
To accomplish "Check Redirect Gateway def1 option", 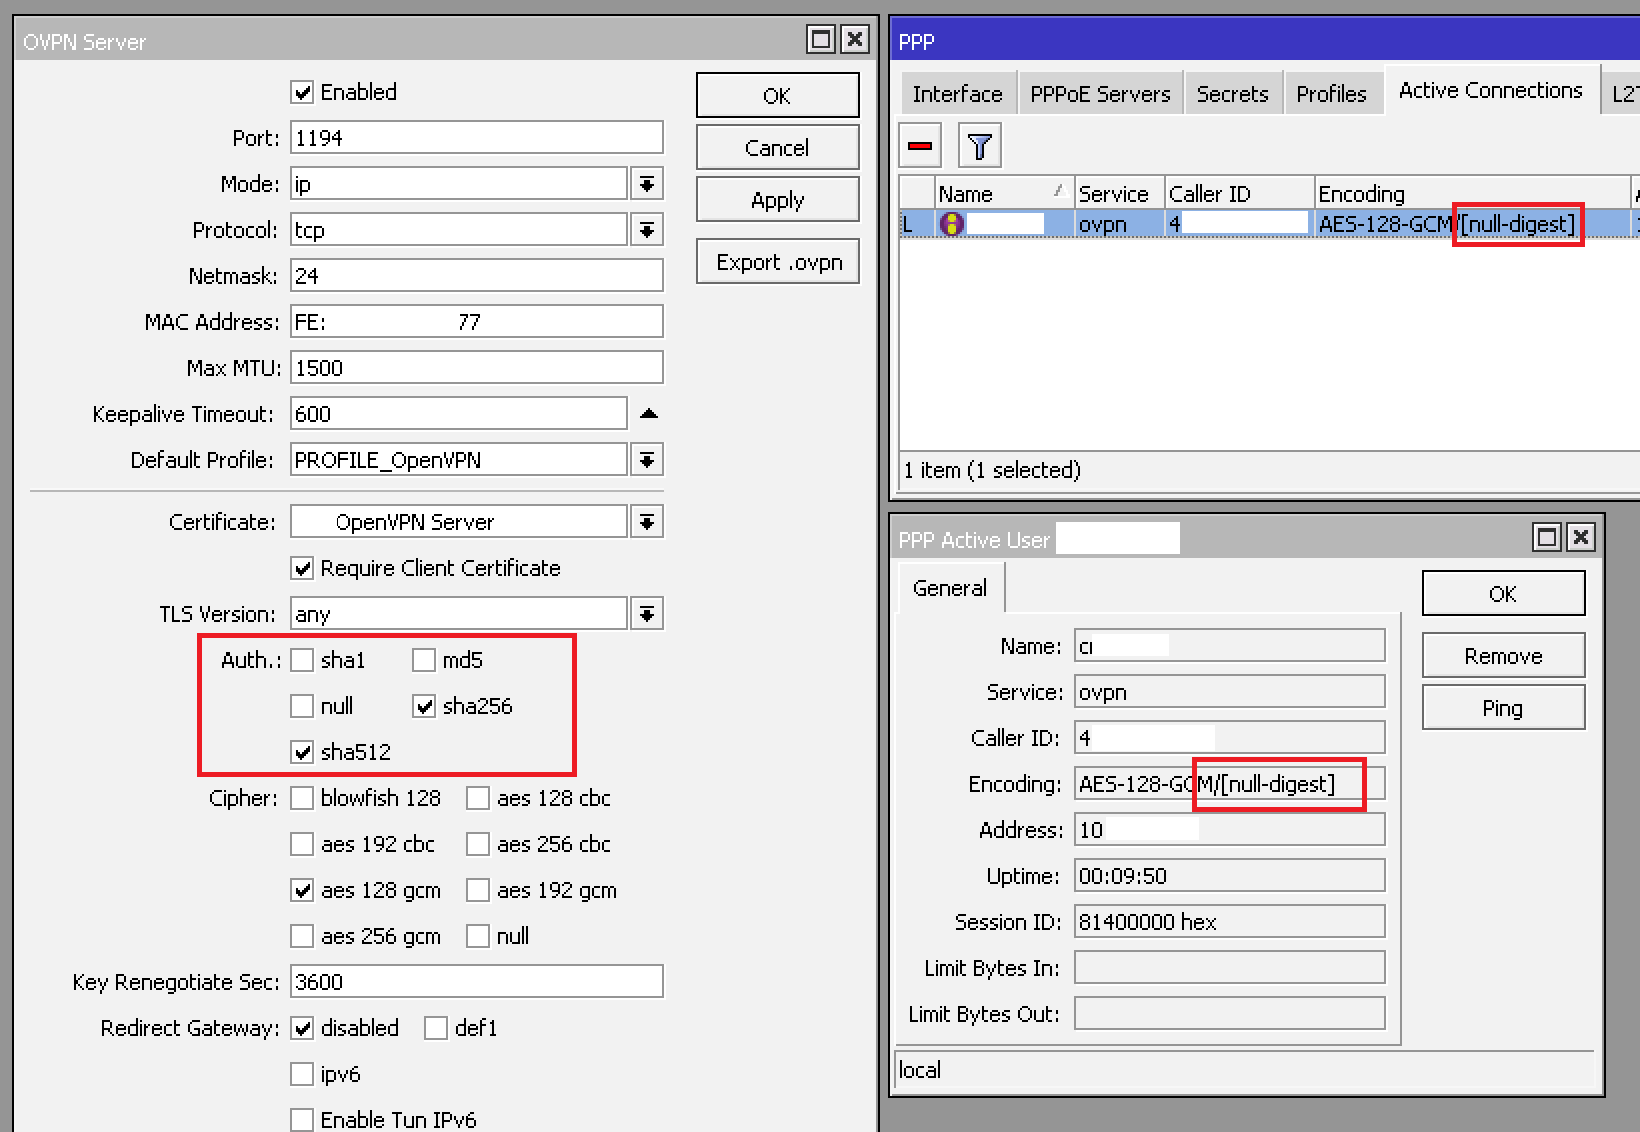I will pyautogui.click(x=436, y=1028).
